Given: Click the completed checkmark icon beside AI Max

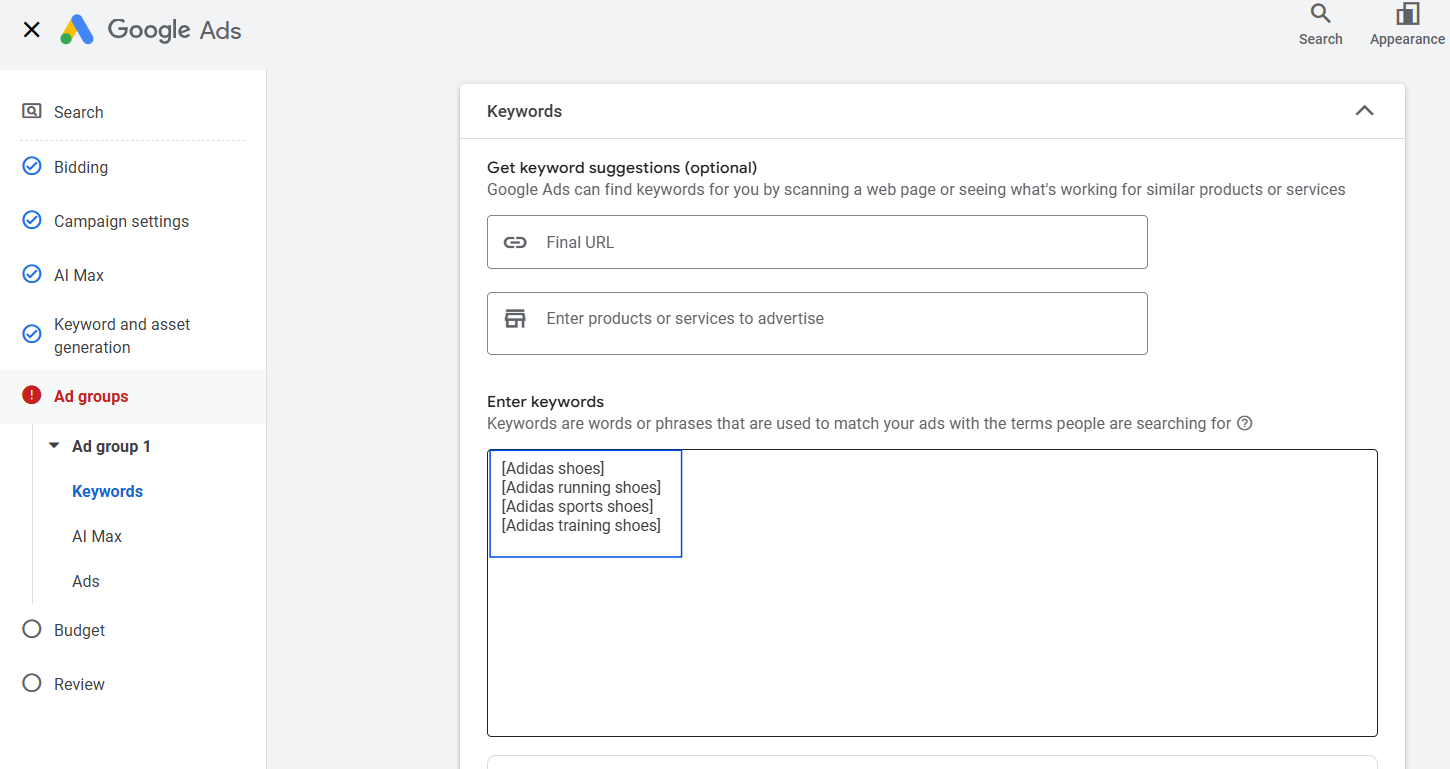Looking at the screenshot, I should [x=32, y=274].
